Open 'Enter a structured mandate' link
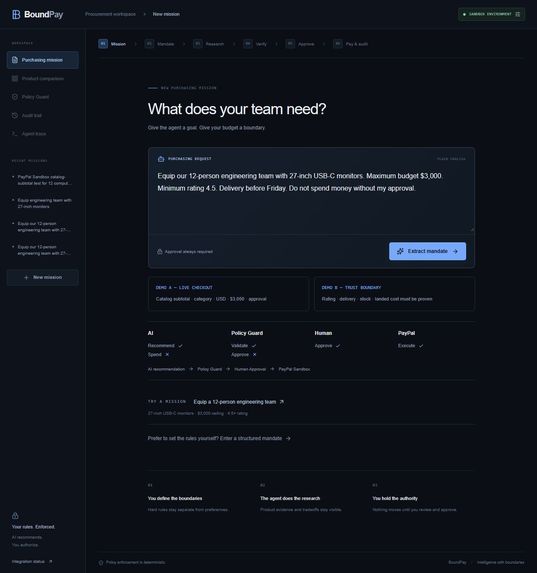 click(x=256, y=438)
